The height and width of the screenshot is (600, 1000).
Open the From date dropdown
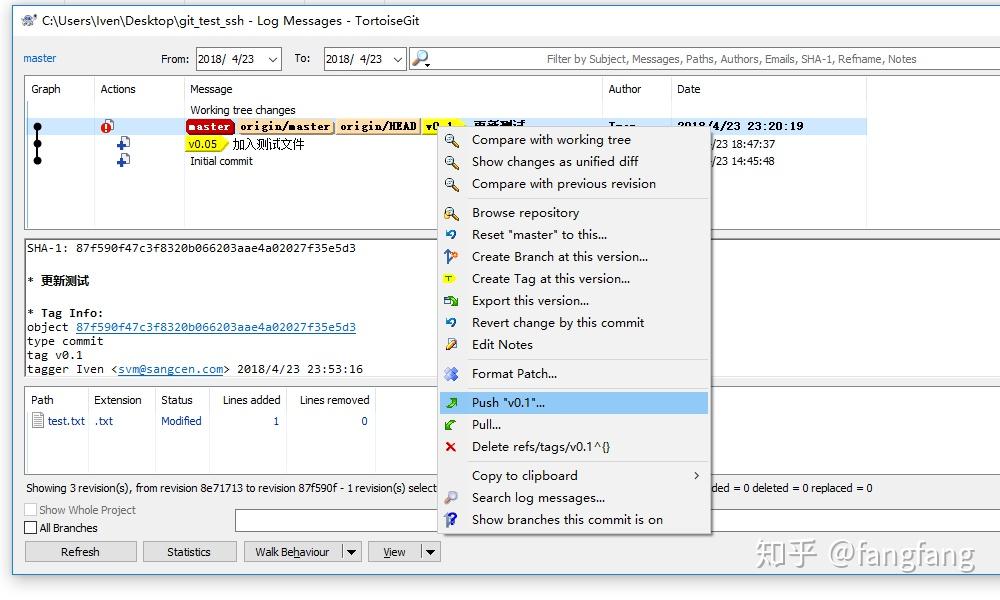tap(273, 59)
